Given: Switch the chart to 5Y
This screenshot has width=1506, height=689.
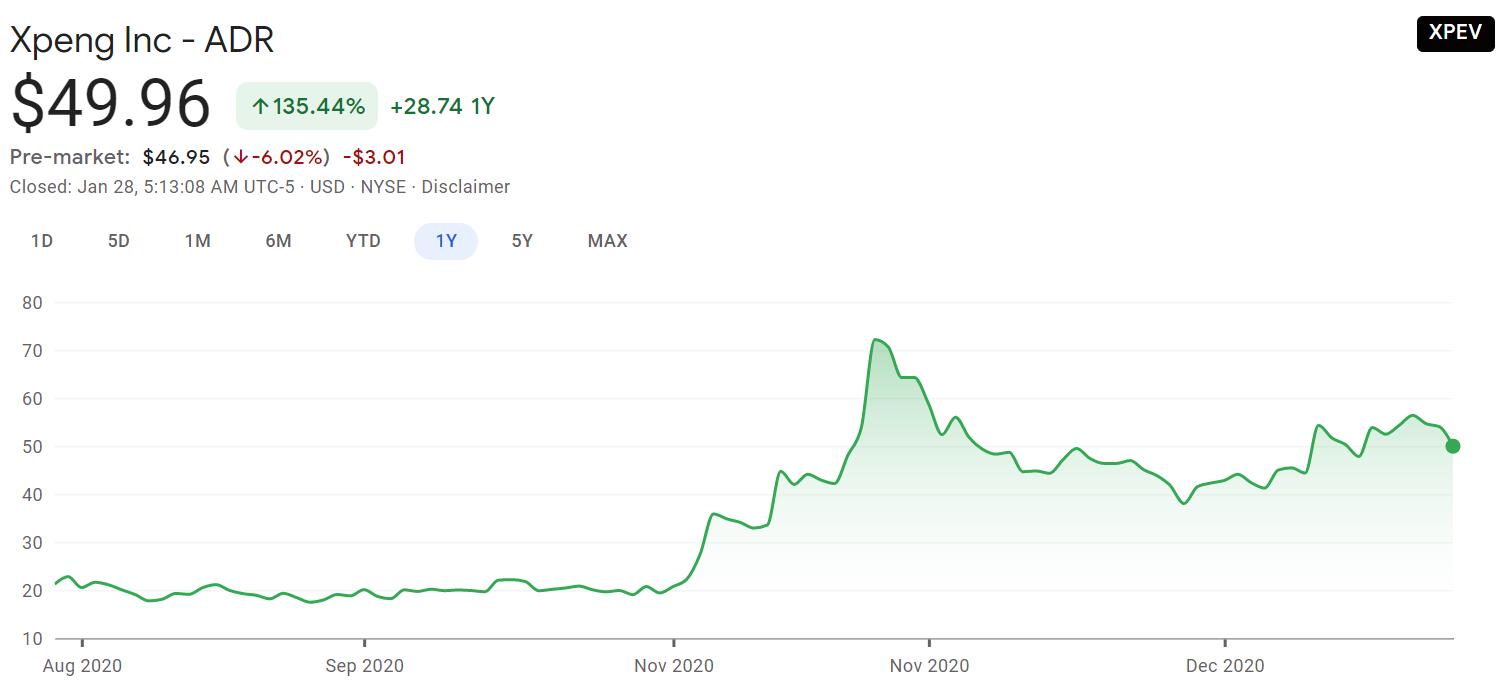Looking at the screenshot, I should [x=522, y=241].
